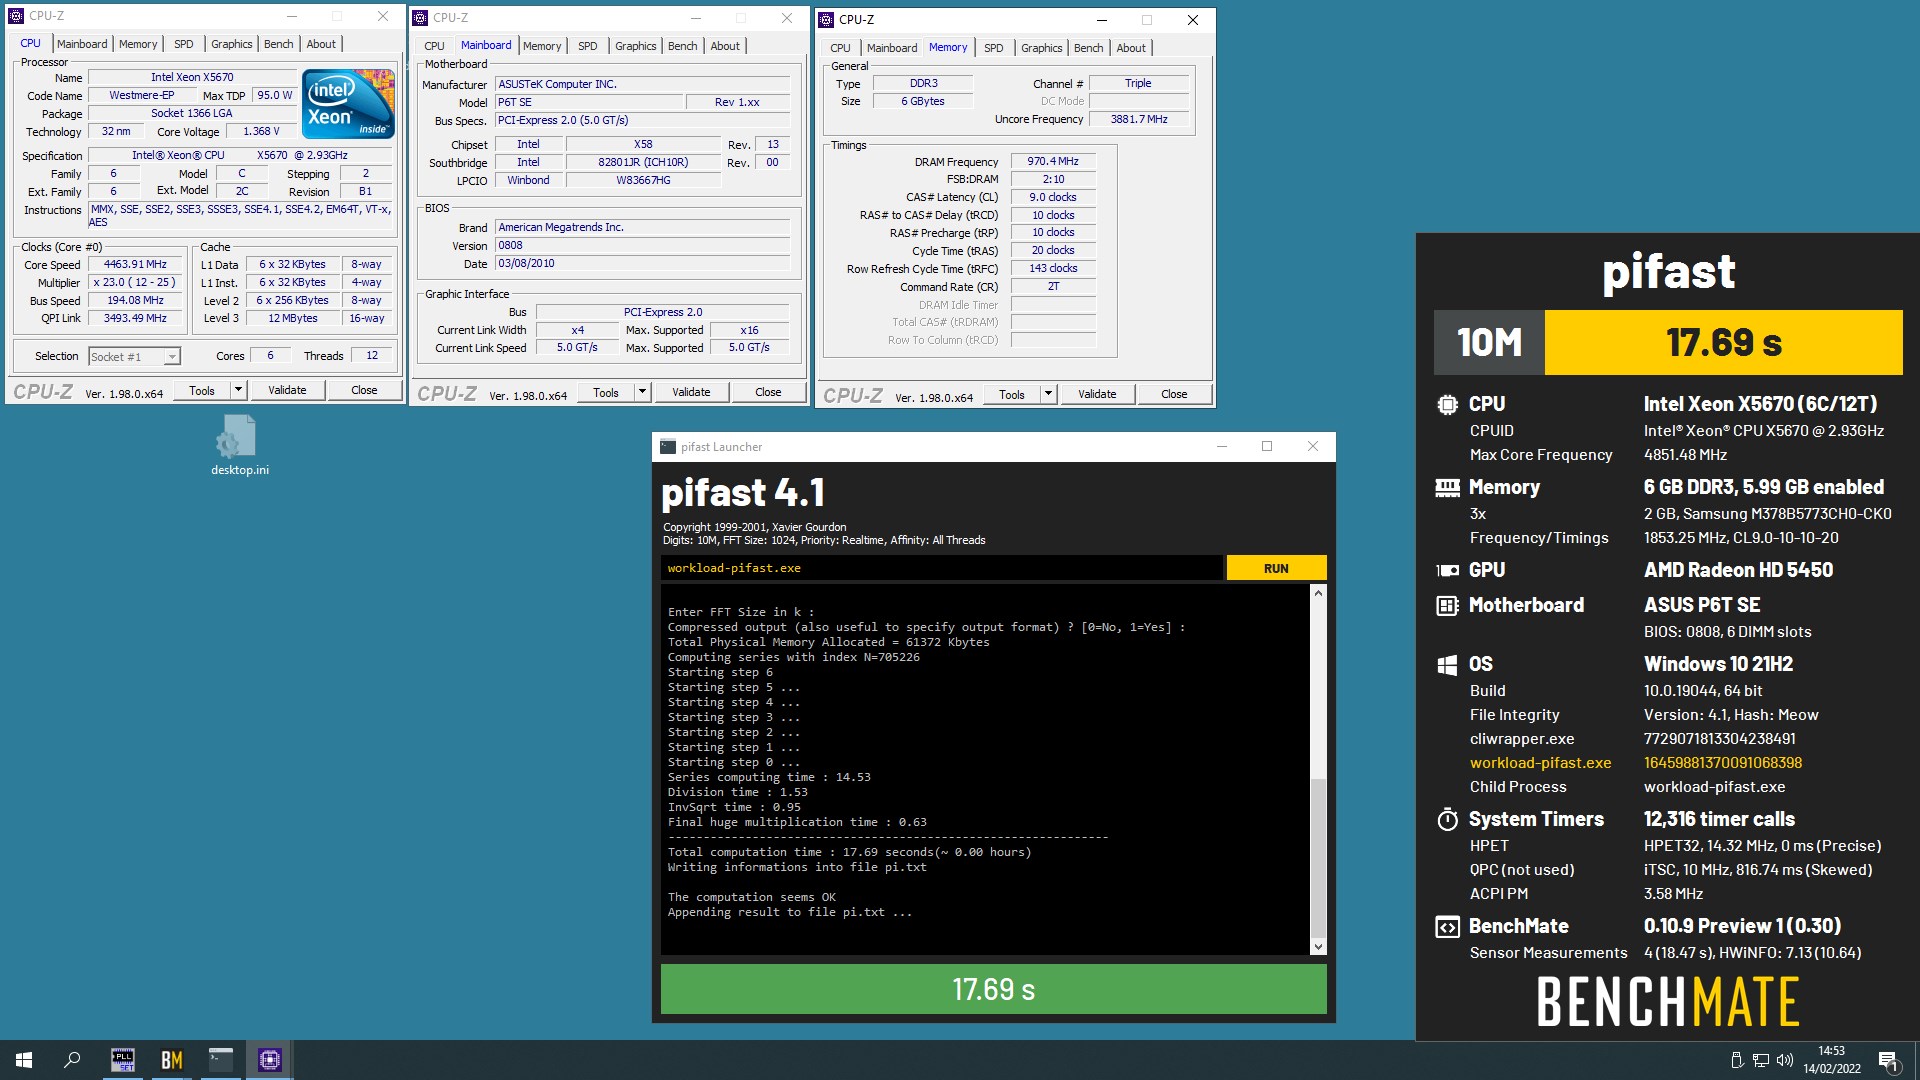This screenshot has width=1920, height=1080.
Task: Click CPU-Z icon in the Memory window title bar
Action: [826, 20]
